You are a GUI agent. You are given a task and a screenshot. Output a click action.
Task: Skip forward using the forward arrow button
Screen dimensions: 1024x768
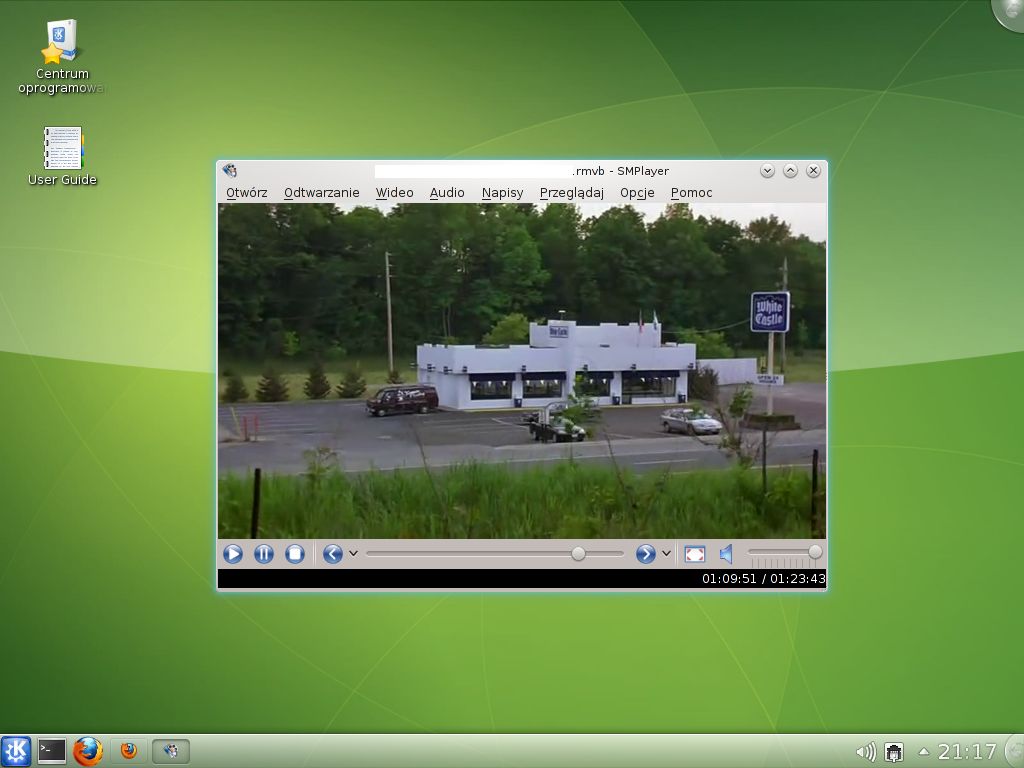coord(645,554)
